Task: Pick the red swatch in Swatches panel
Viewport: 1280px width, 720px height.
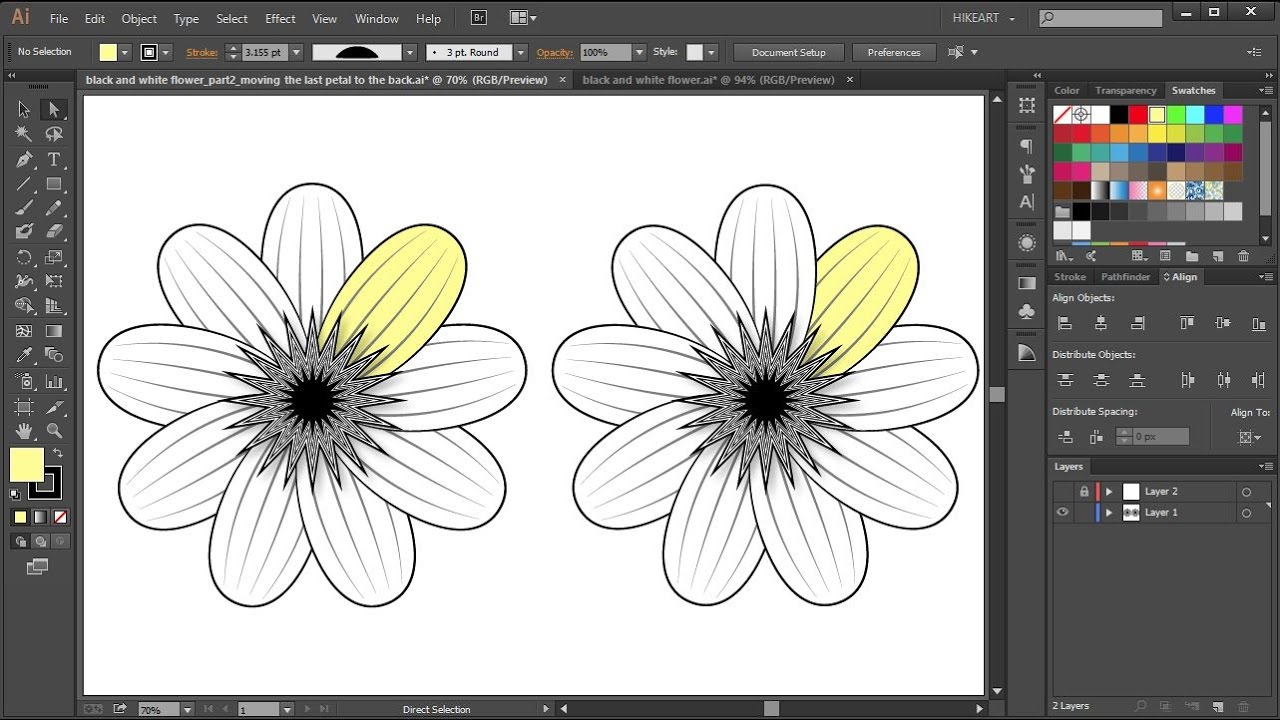Action: (x=1138, y=115)
